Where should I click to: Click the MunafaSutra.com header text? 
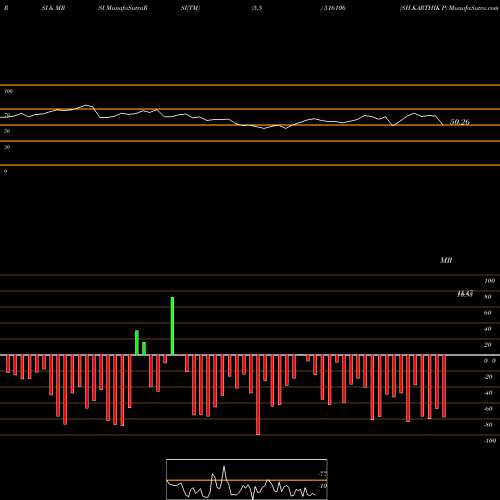pos(473,8)
